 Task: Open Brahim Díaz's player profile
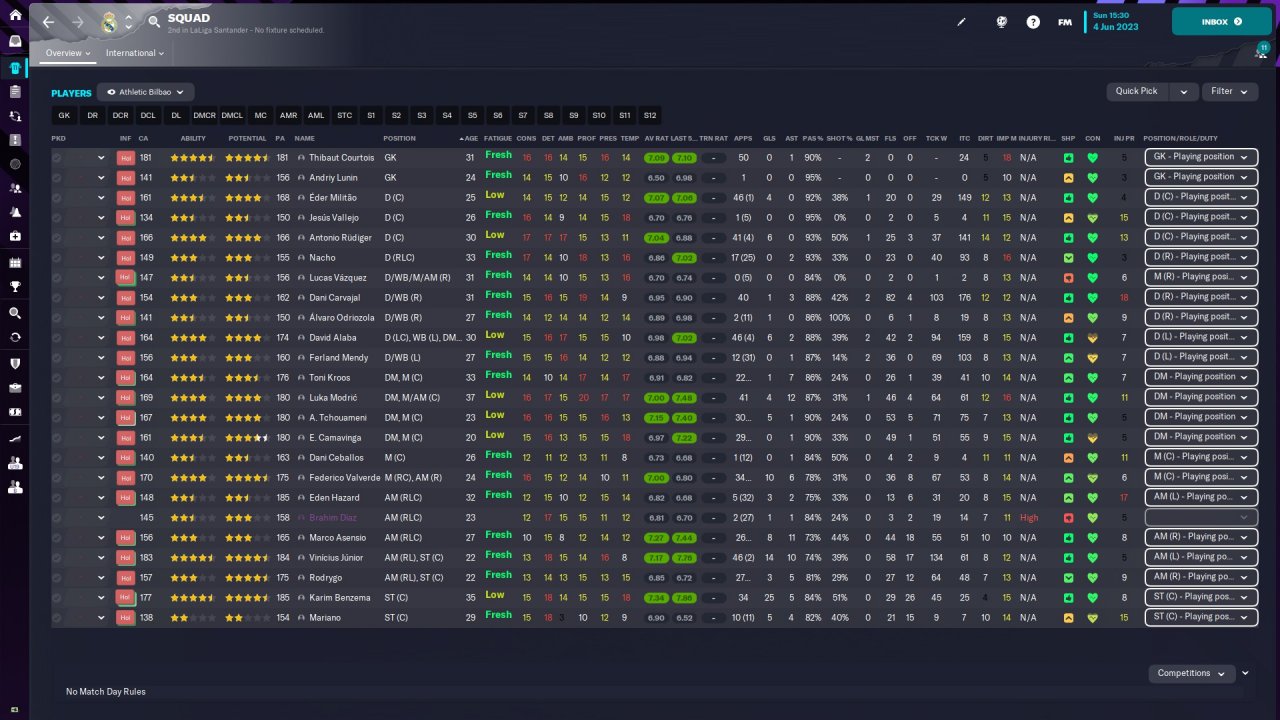[332, 517]
